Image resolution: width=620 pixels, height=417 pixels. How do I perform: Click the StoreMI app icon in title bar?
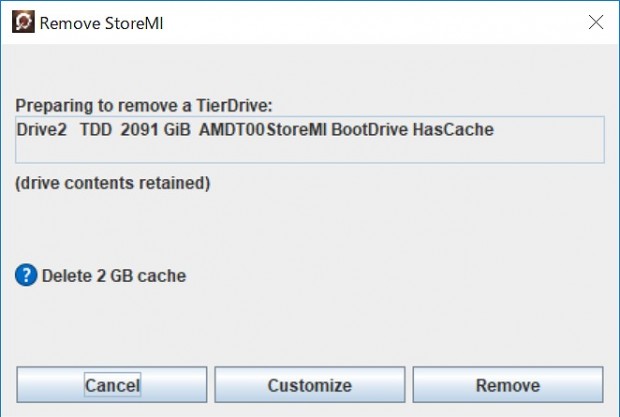[x=23, y=22]
